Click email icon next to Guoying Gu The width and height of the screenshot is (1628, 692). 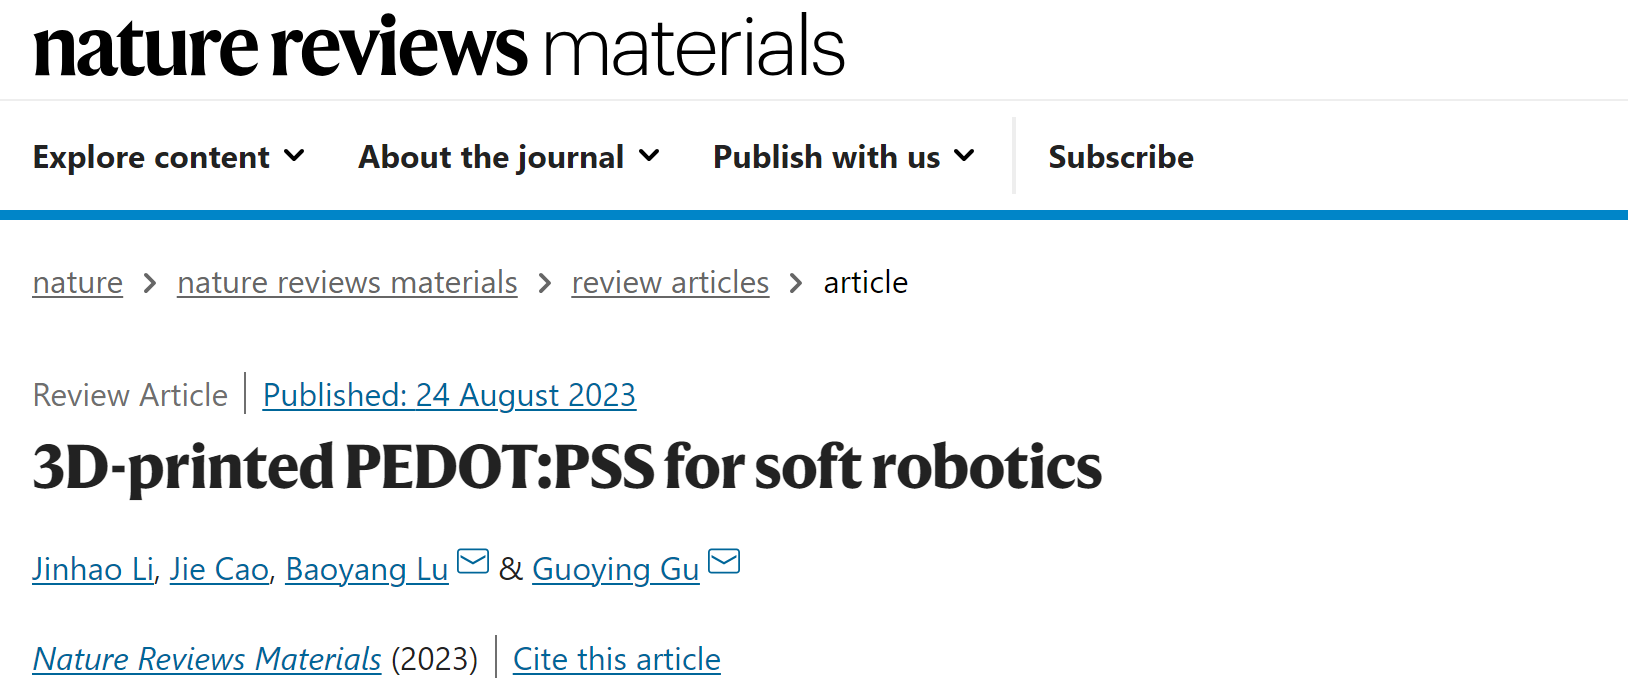pos(724,562)
